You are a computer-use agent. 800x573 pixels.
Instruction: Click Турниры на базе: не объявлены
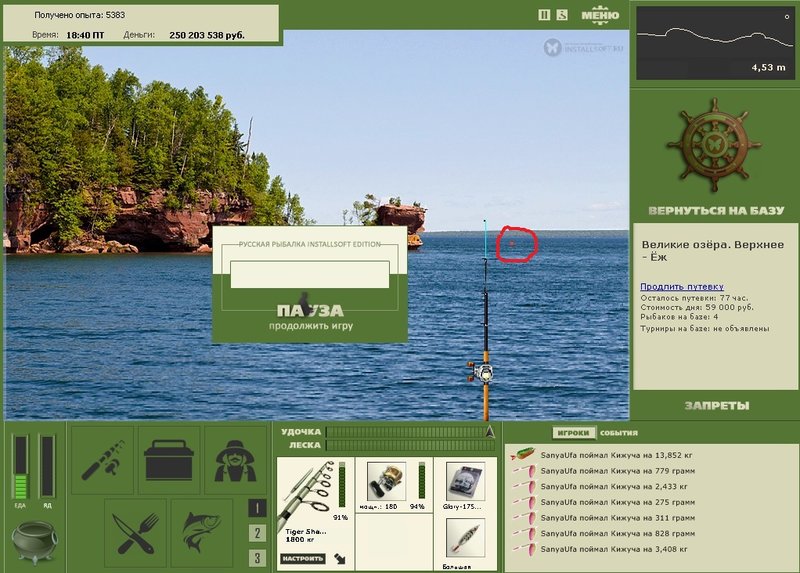point(704,329)
